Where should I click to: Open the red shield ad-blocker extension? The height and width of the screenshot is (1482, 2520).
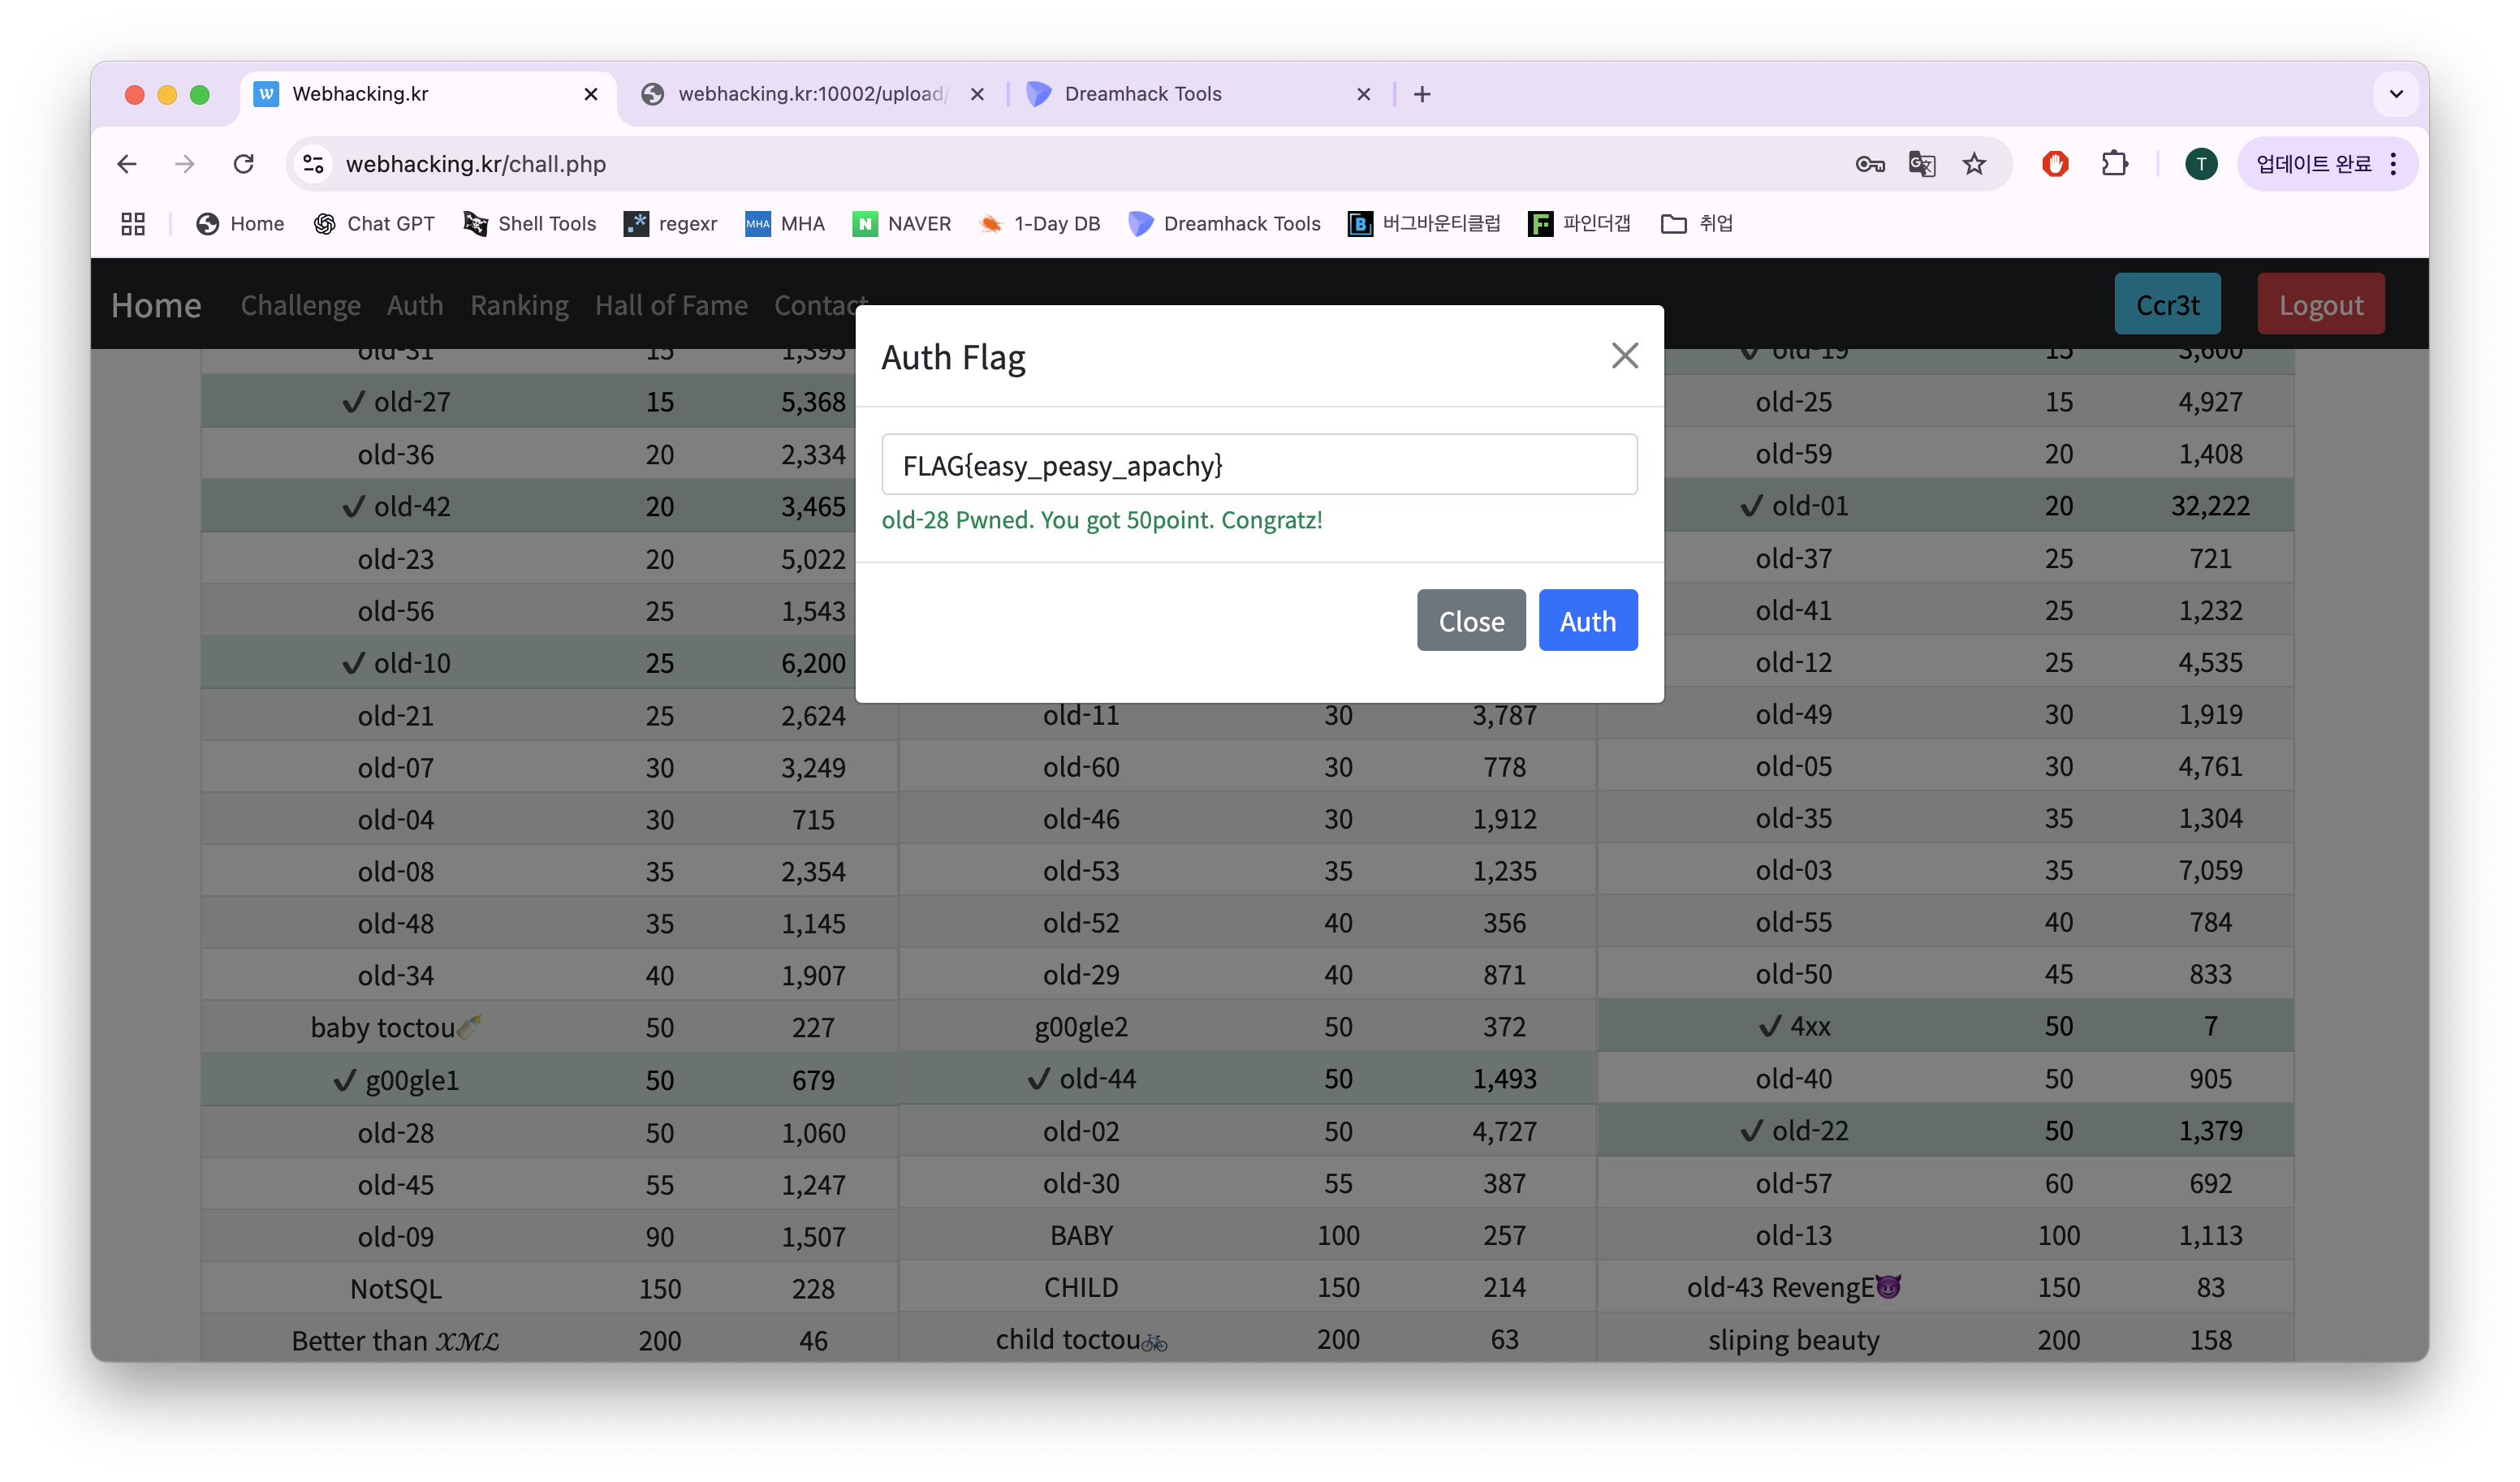pyautogui.click(x=2055, y=164)
